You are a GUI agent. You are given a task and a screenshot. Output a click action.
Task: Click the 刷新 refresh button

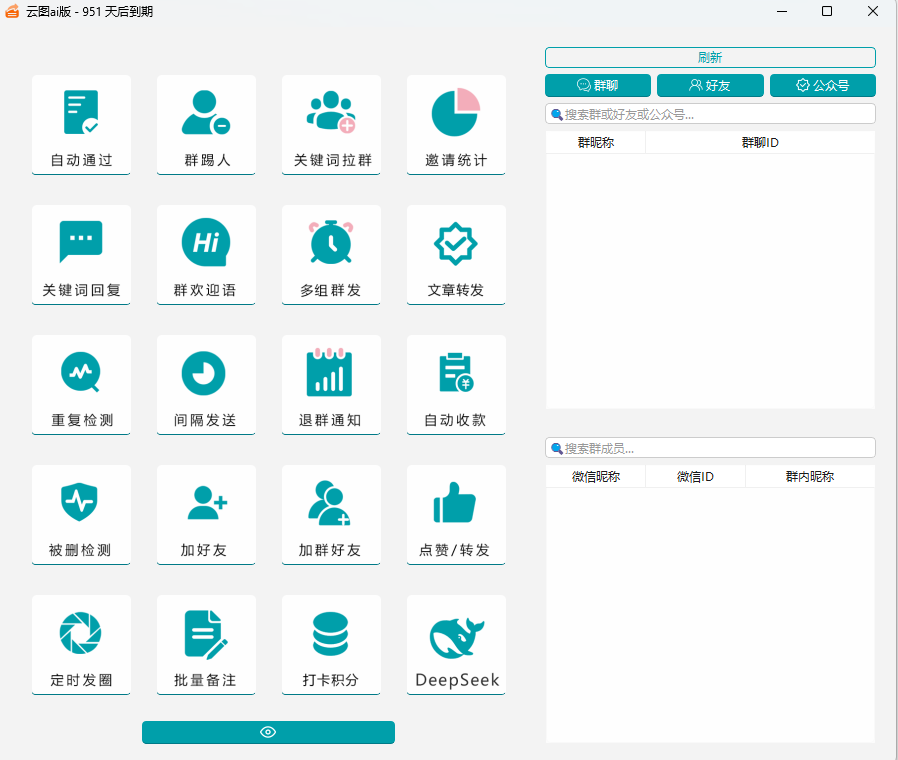(710, 58)
